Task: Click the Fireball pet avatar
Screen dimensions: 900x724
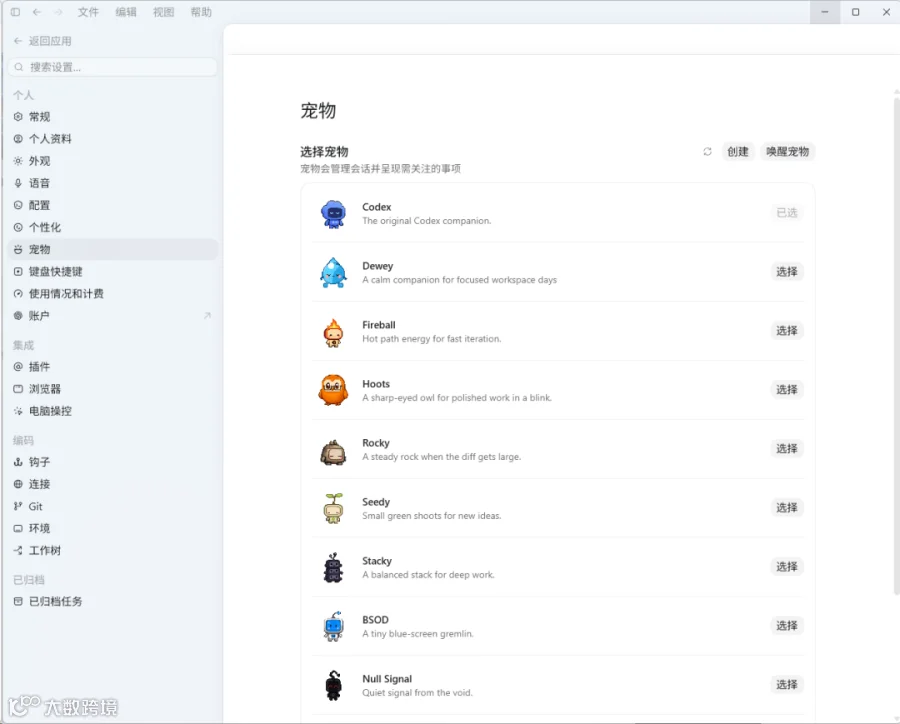Action: point(333,332)
